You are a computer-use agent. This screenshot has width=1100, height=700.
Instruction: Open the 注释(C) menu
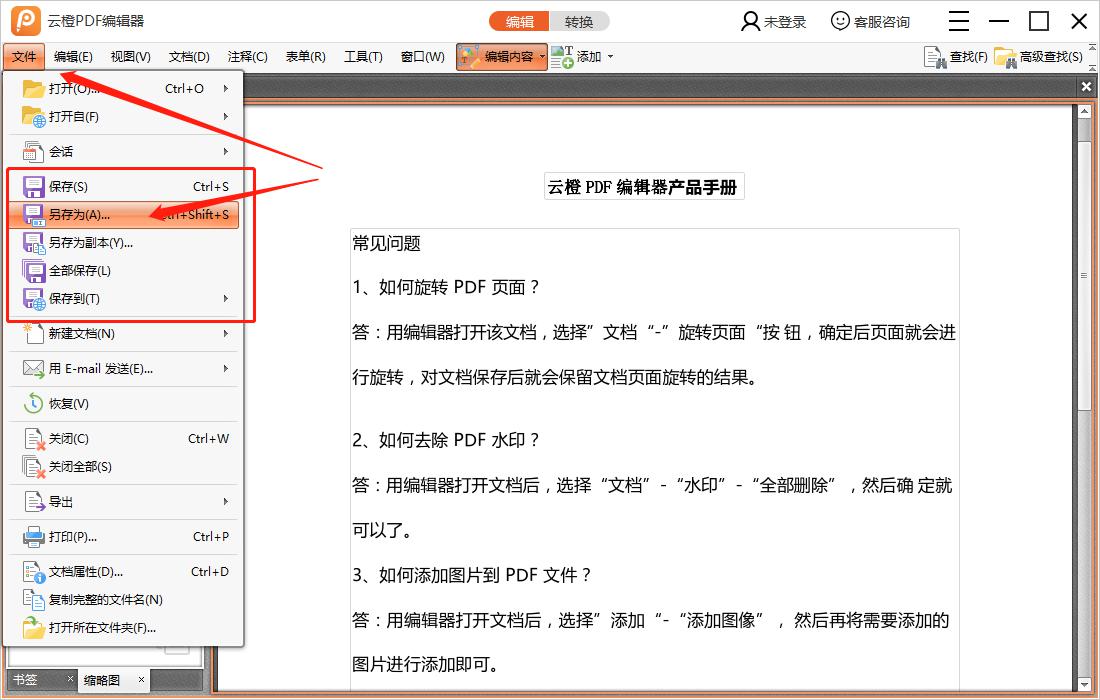pos(248,57)
